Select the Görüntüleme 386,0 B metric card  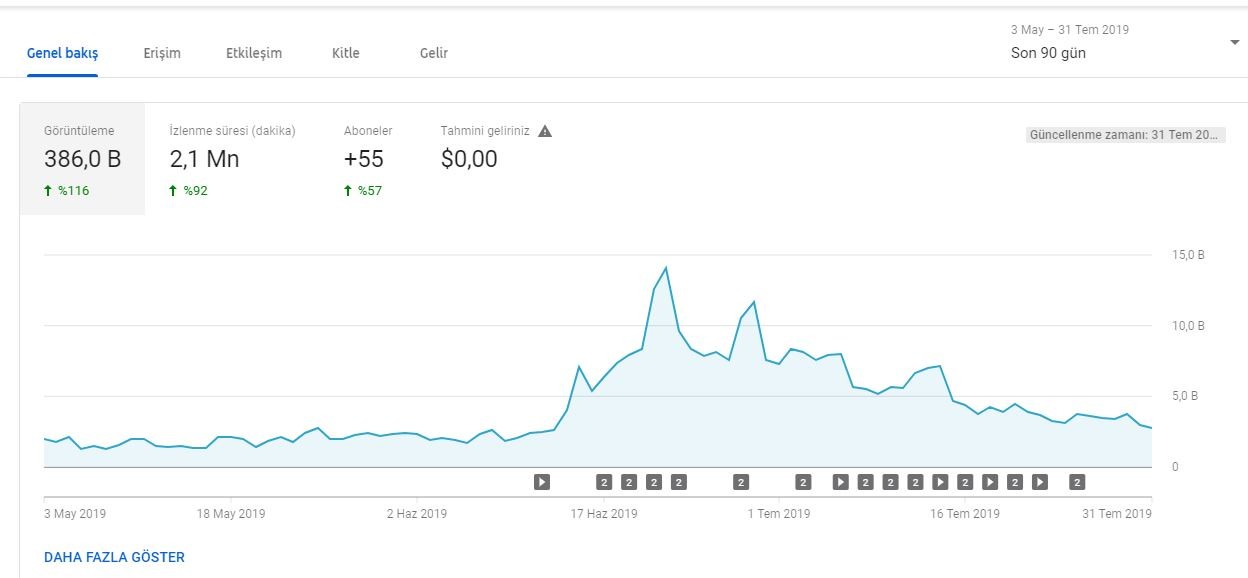(82, 159)
